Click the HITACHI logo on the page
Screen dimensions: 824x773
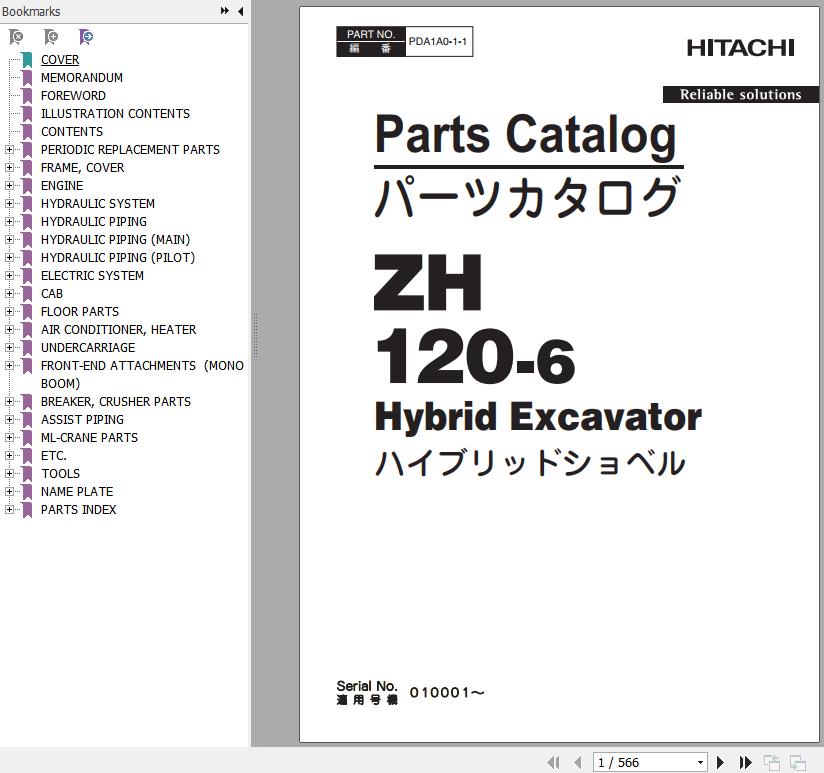click(x=740, y=48)
